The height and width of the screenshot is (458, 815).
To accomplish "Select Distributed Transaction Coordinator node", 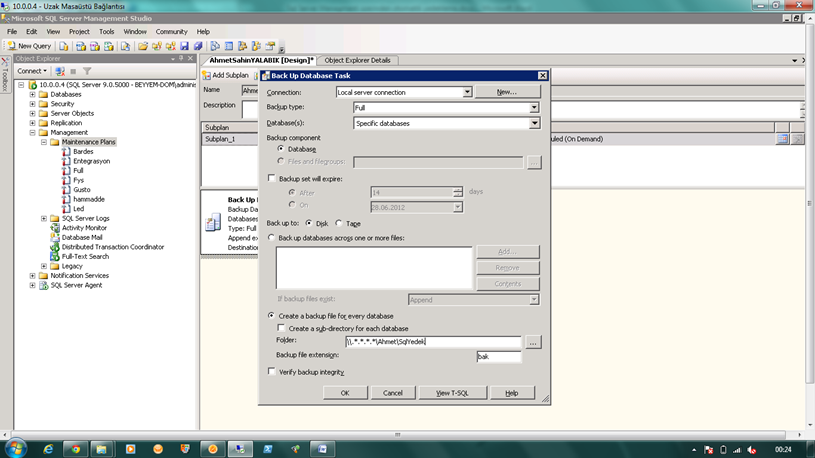I will (x=113, y=247).
